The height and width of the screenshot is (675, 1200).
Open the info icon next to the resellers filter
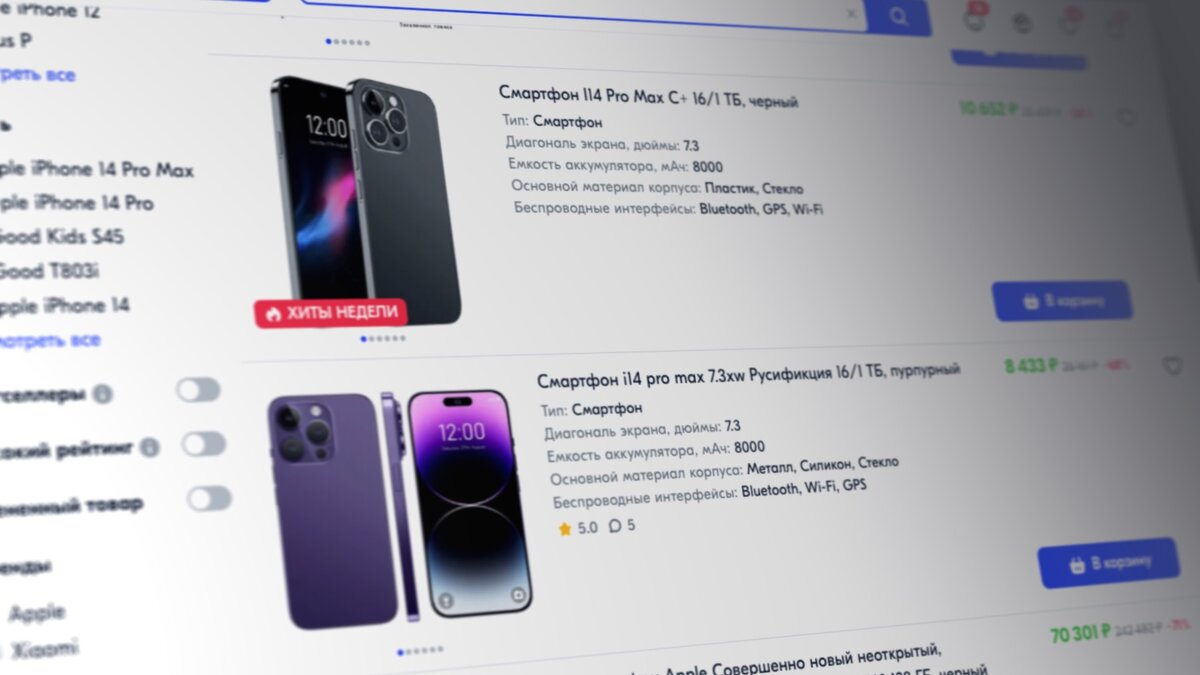coord(102,394)
